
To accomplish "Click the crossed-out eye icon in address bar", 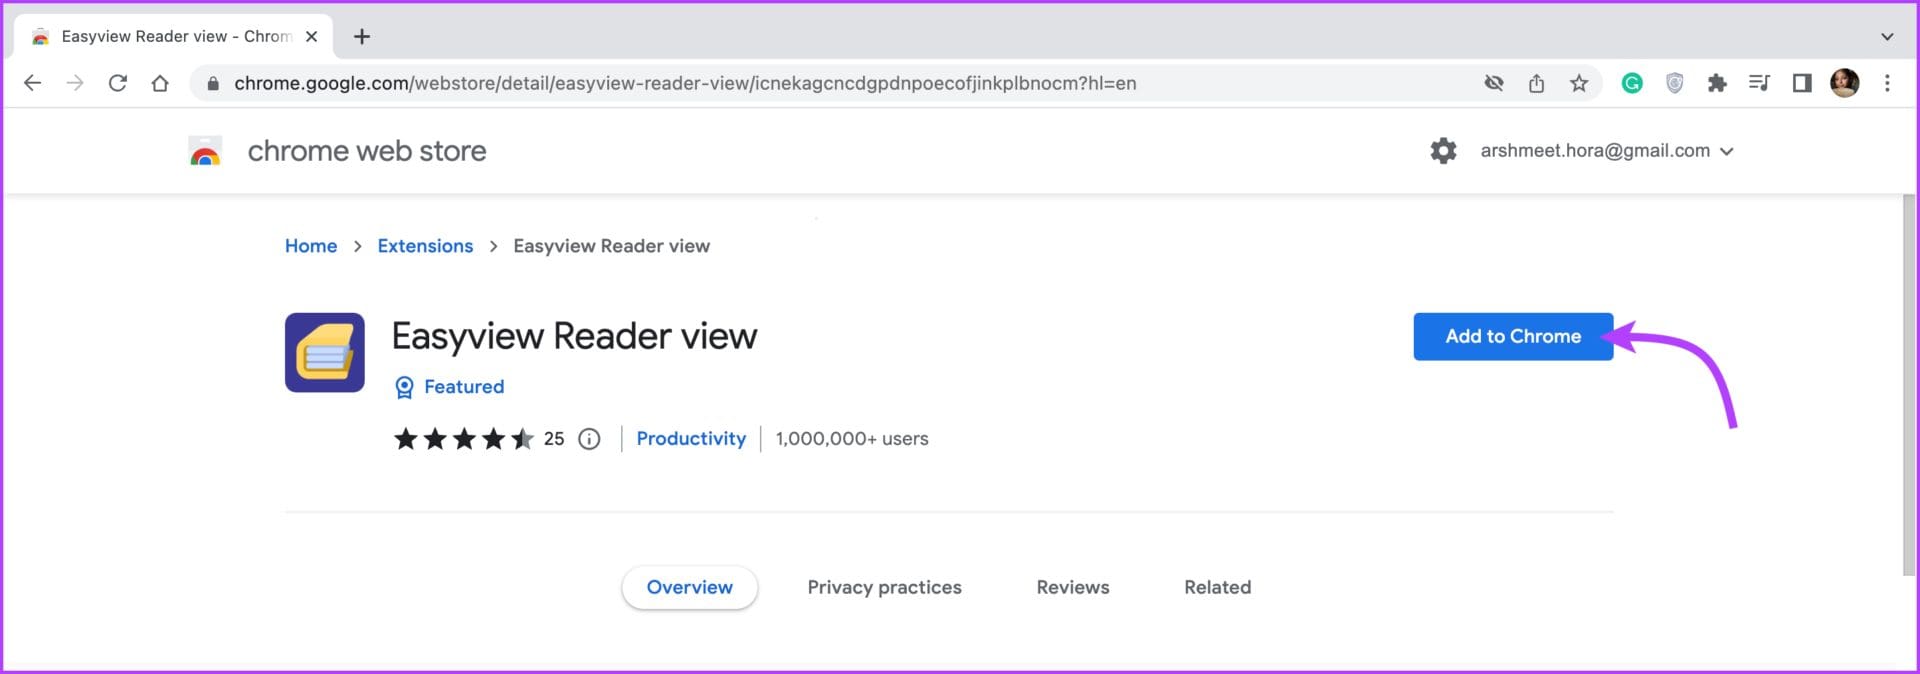I will 1494,83.
